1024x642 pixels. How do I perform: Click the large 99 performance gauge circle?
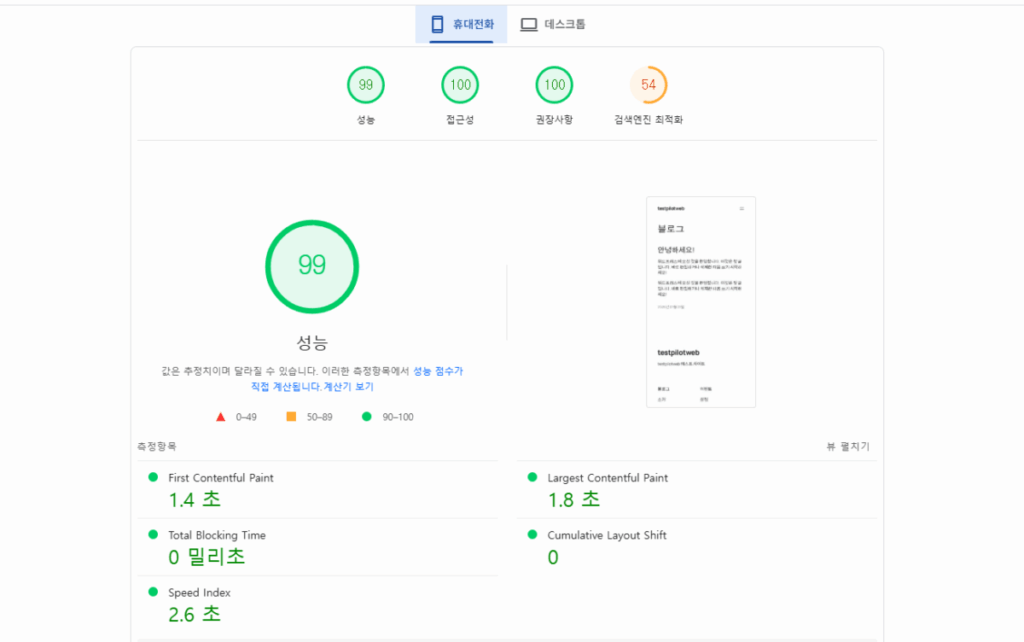tap(312, 265)
